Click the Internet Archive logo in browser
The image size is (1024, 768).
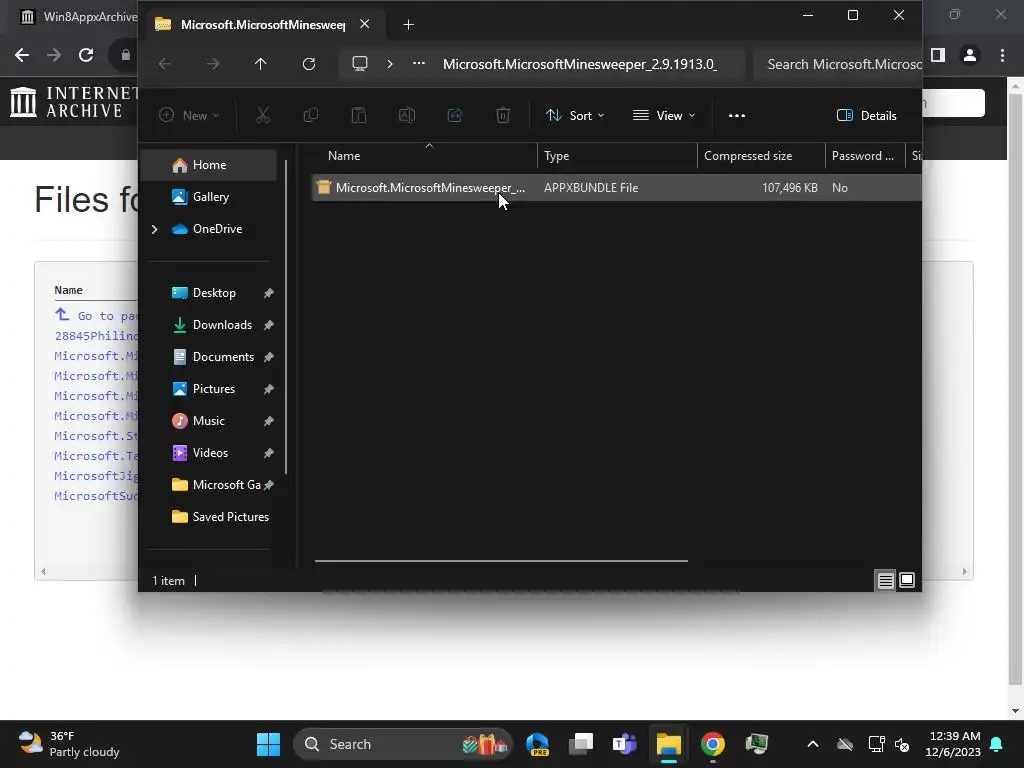(73, 103)
